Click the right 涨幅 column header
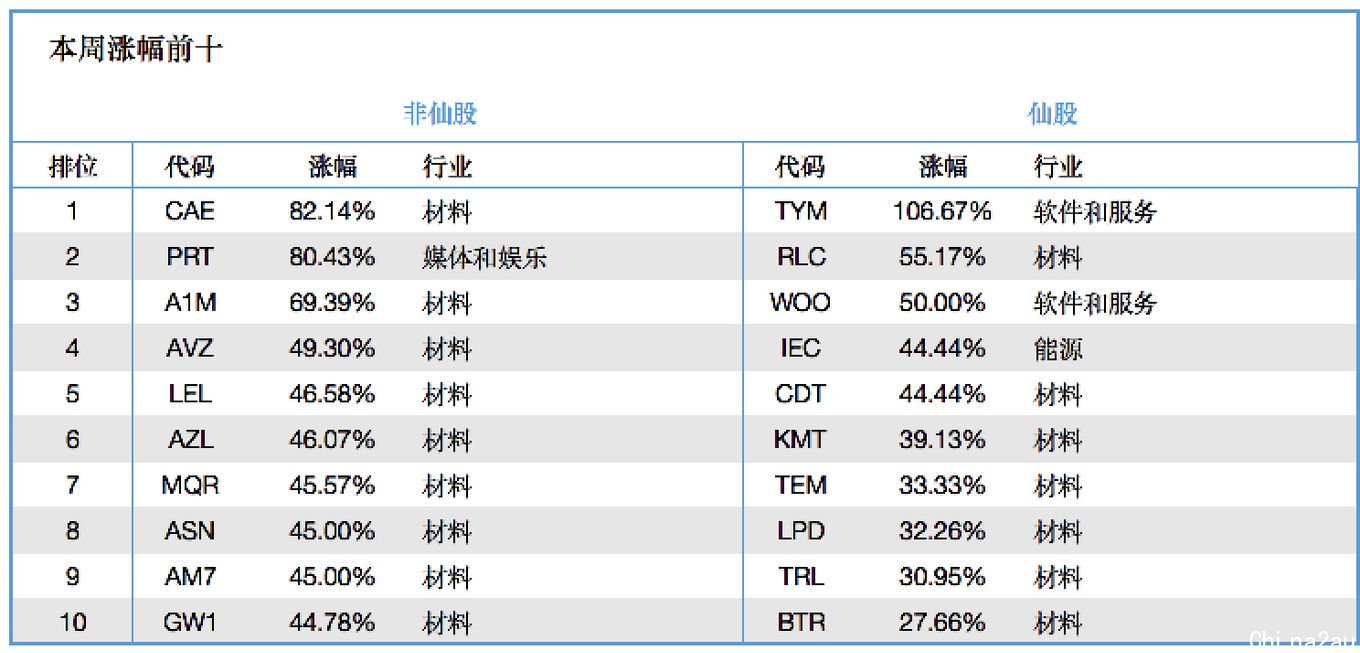 pyautogui.click(x=944, y=166)
